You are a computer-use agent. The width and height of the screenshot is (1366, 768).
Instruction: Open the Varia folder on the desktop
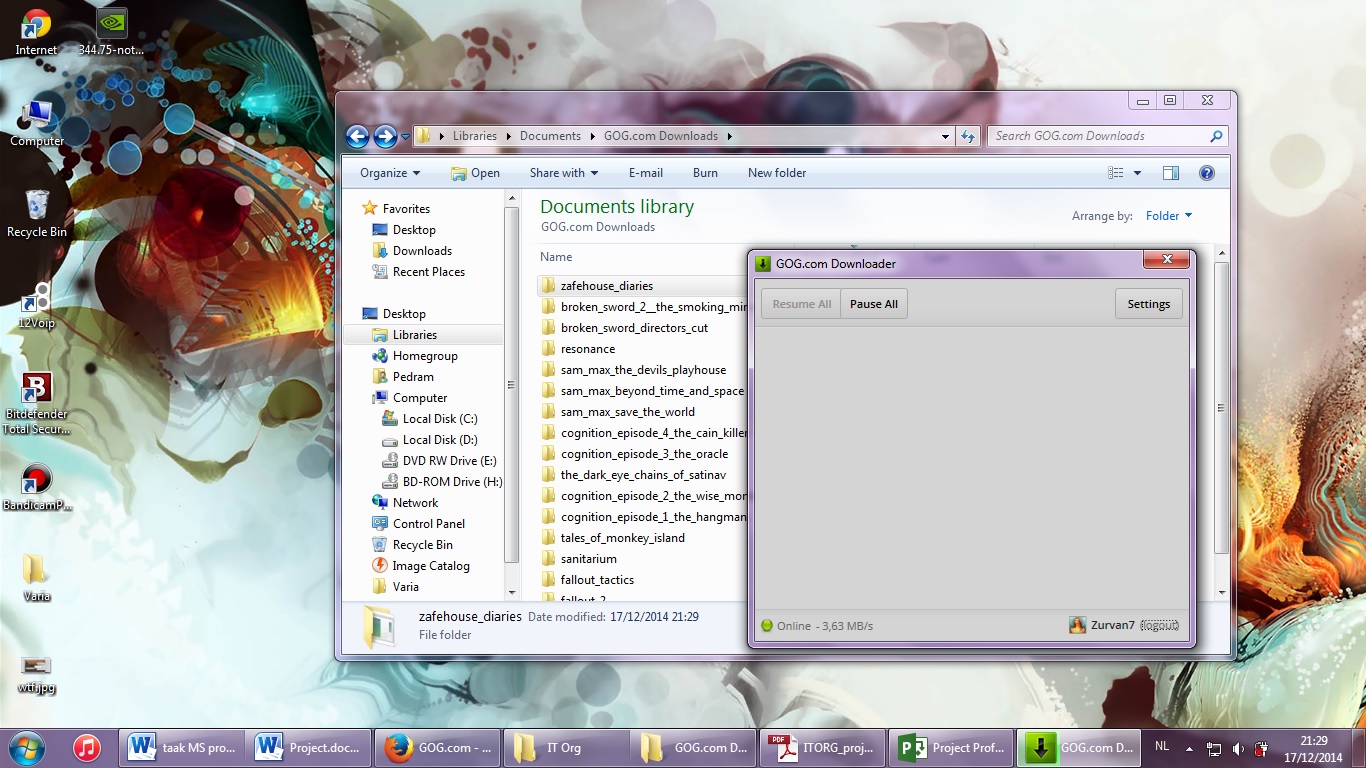point(37,578)
